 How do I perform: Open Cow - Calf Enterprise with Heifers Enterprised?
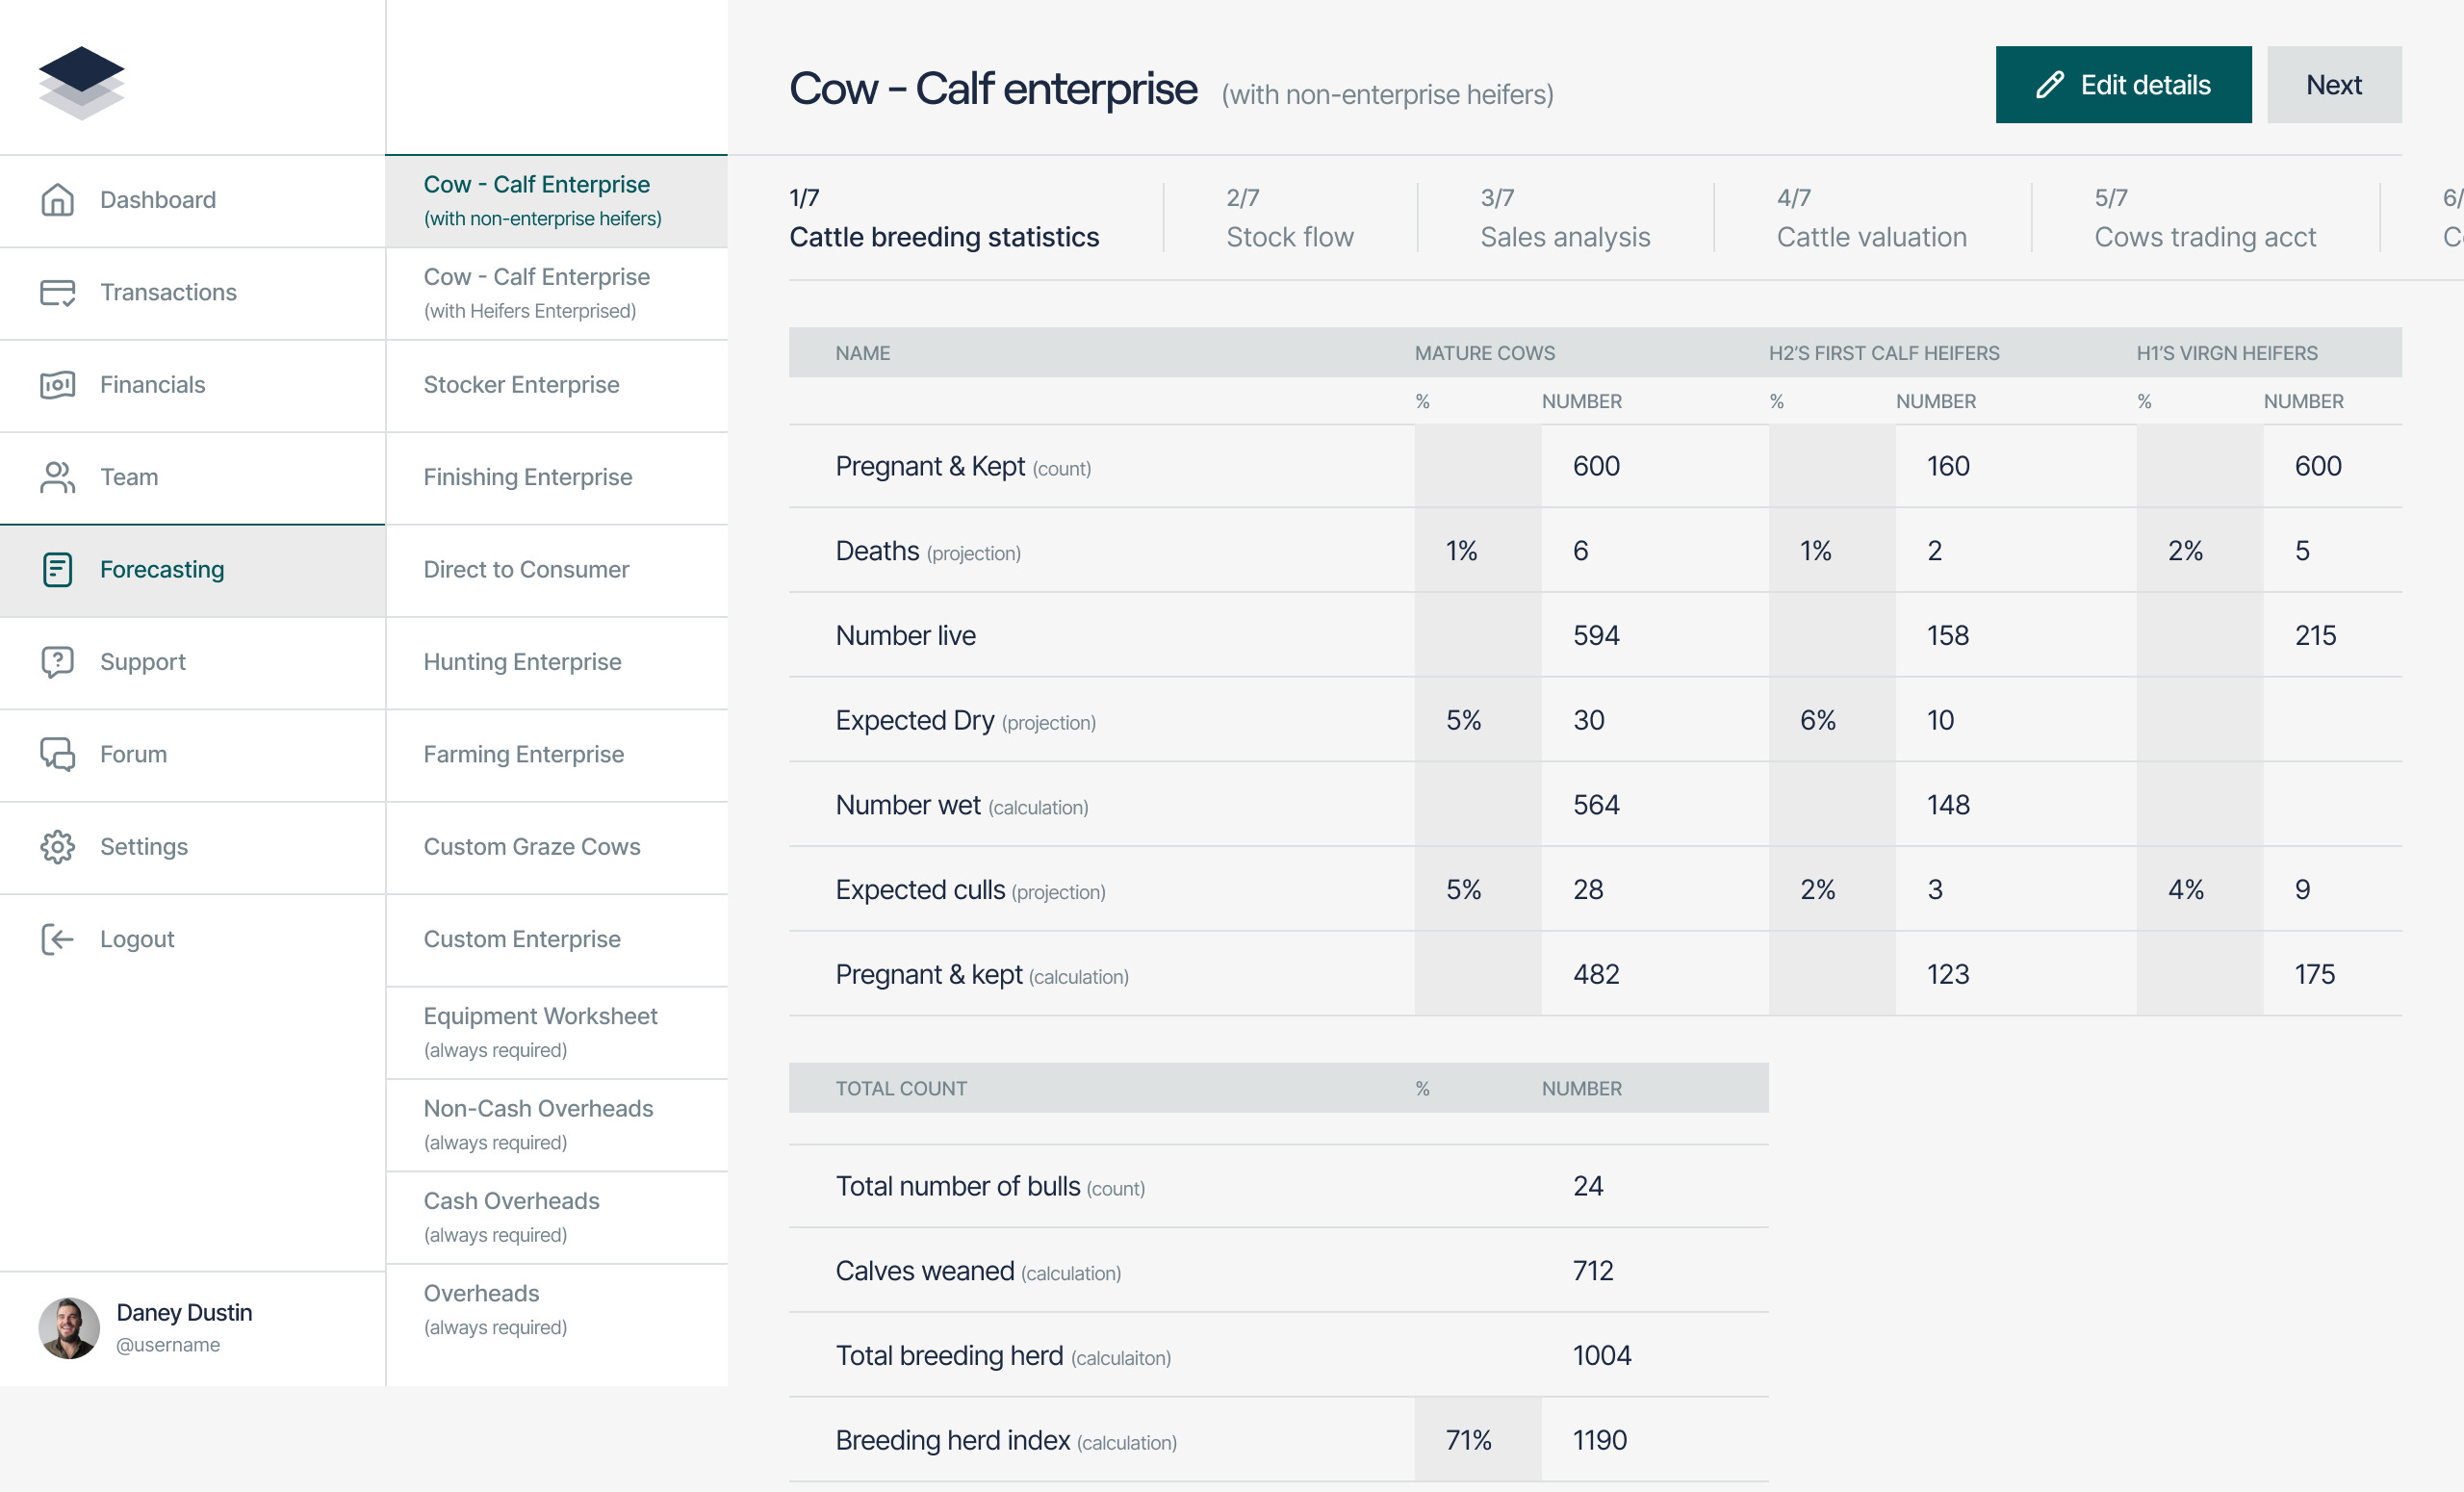(x=536, y=292)
